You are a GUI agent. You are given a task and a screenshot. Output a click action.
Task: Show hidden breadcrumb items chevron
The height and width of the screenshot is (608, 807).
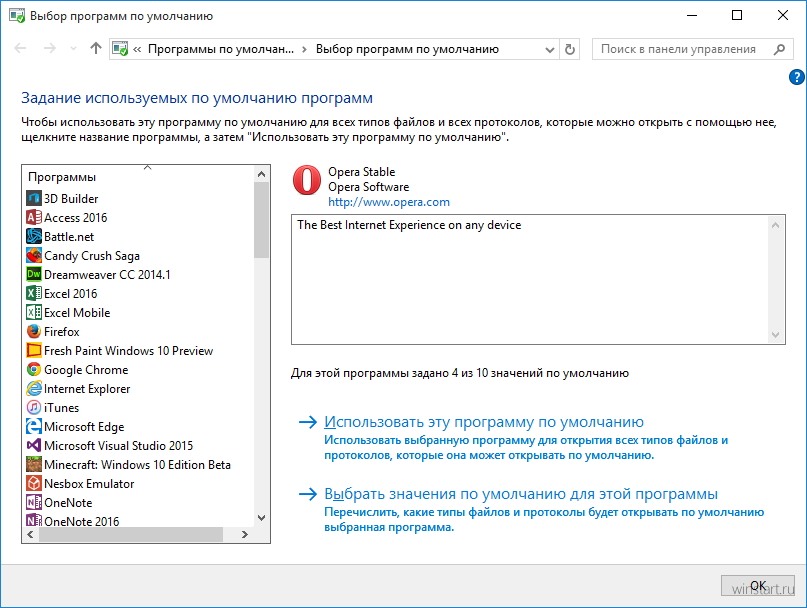click(x=137, y=49)
